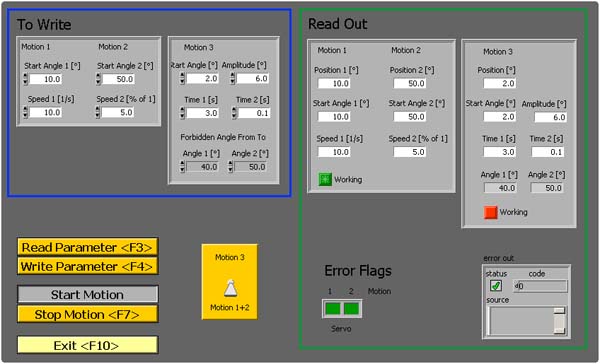Click the Write Parameter <F4> button

point(88,266)
